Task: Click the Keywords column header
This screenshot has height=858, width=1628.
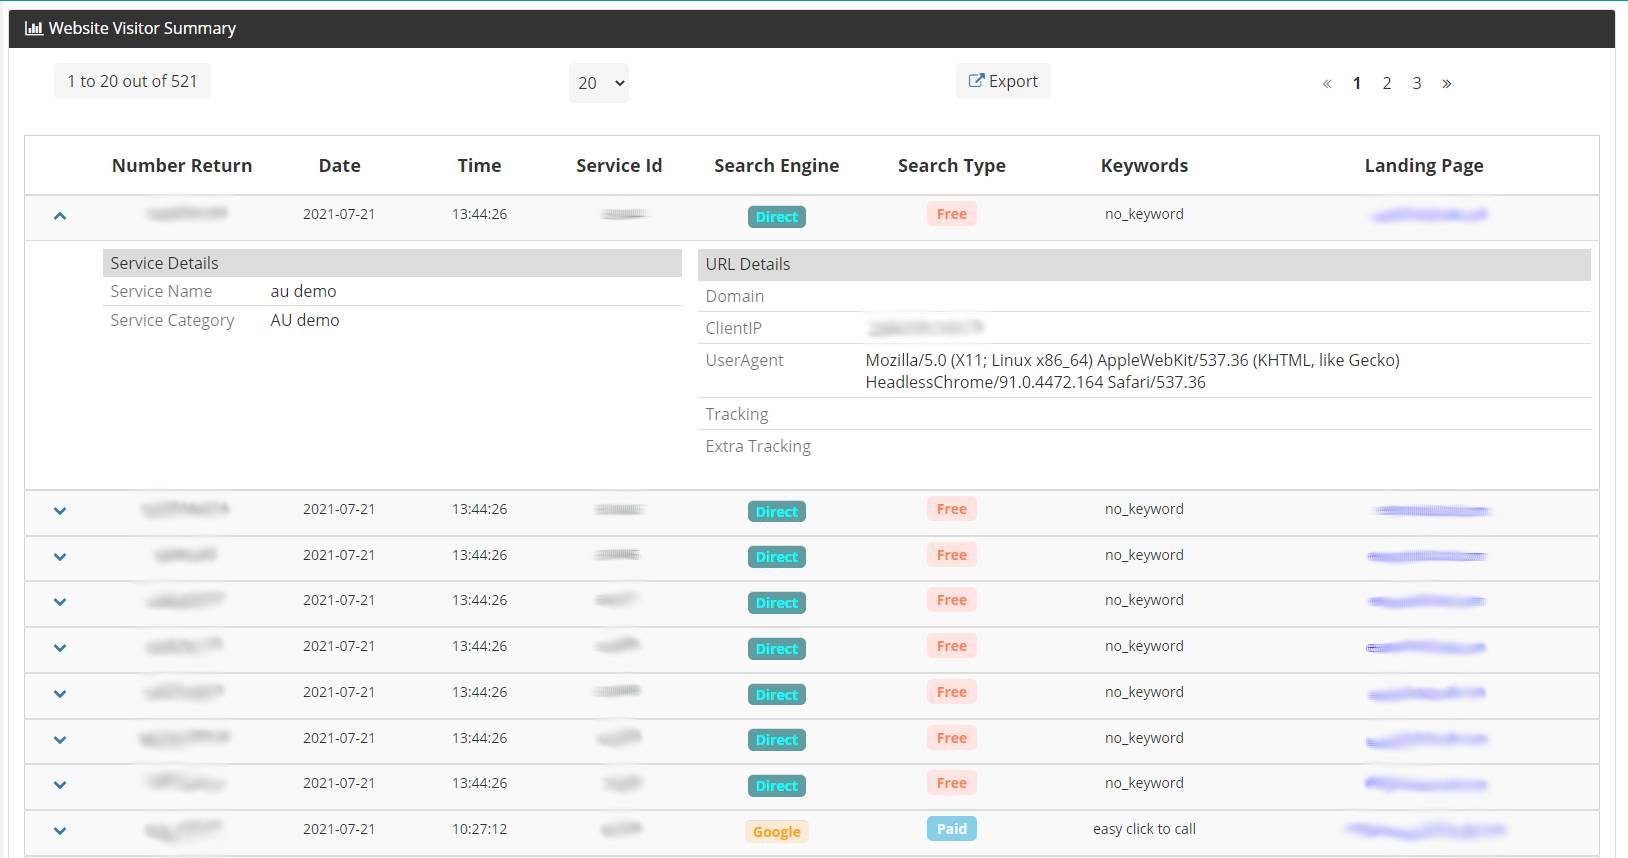Action: point(1145,166)
